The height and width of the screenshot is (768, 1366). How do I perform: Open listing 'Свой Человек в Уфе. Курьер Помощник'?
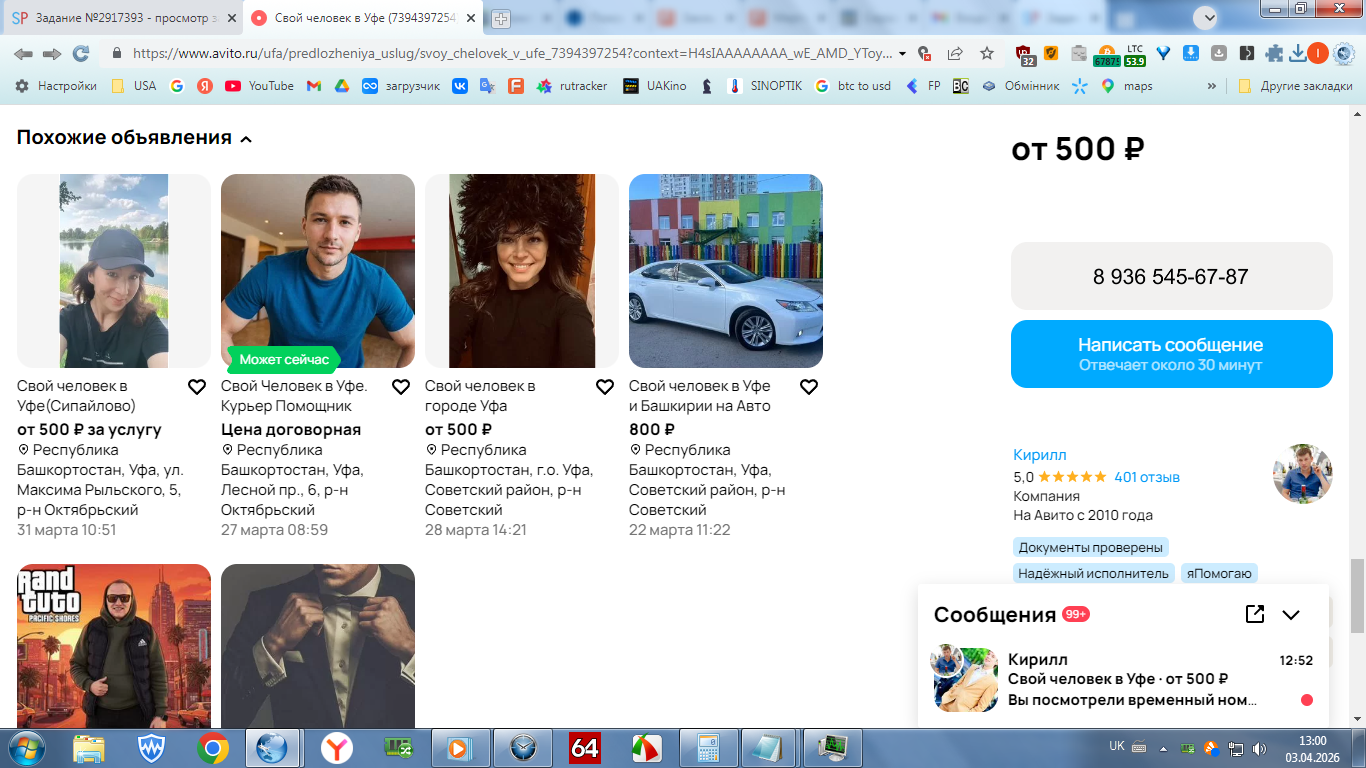pyautogui.click(x=294, y=396)
